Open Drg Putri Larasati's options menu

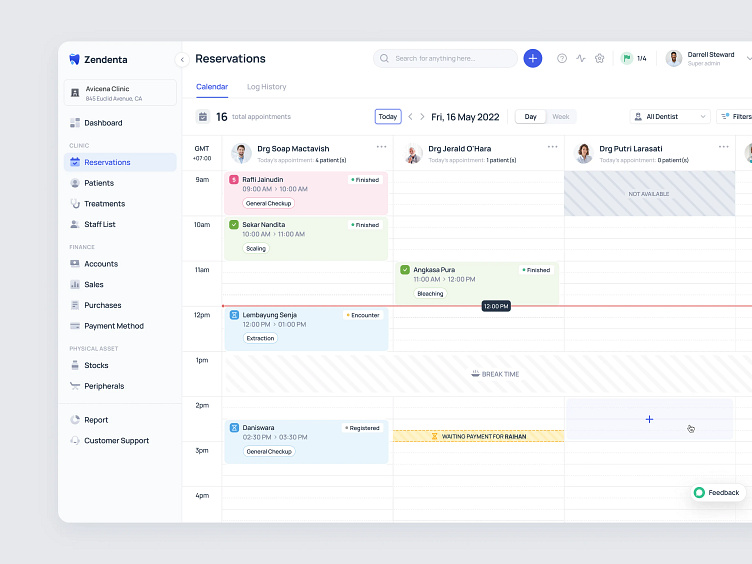click(724, 147)
